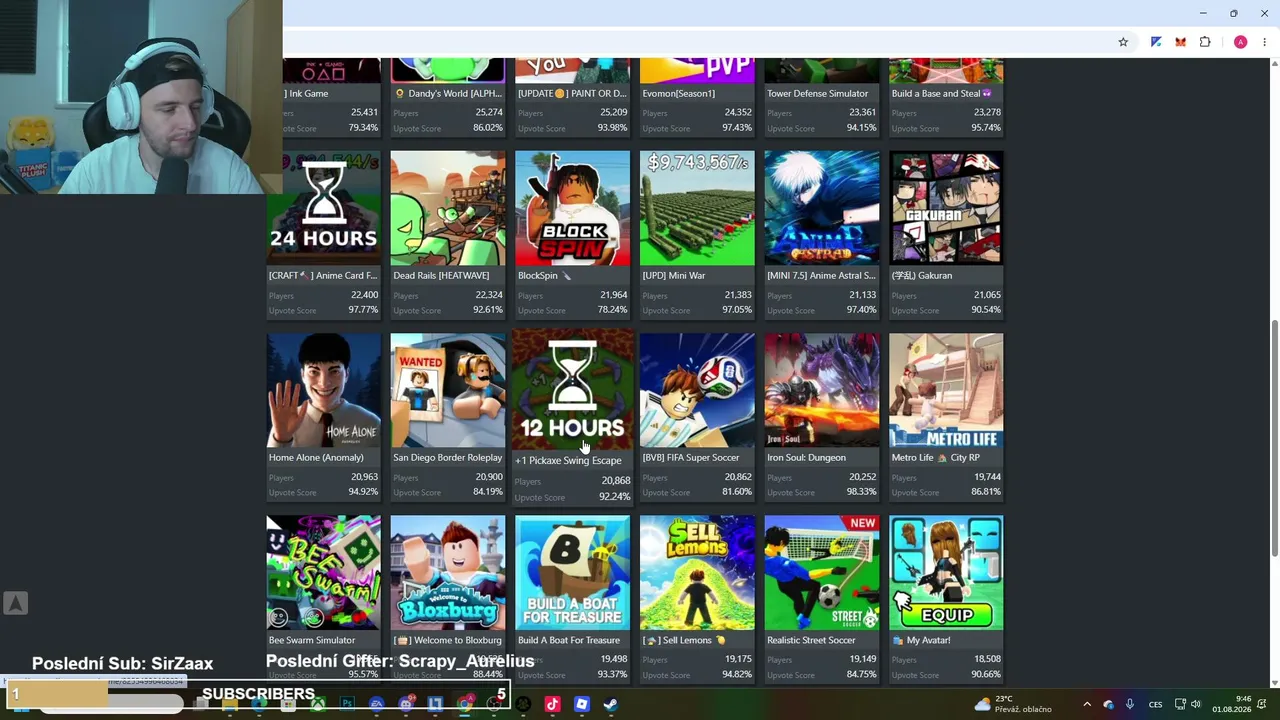This screenshot has width=1280, height=720.
Task: Click the [UPD] Mini War title
Action: point(674,275)
